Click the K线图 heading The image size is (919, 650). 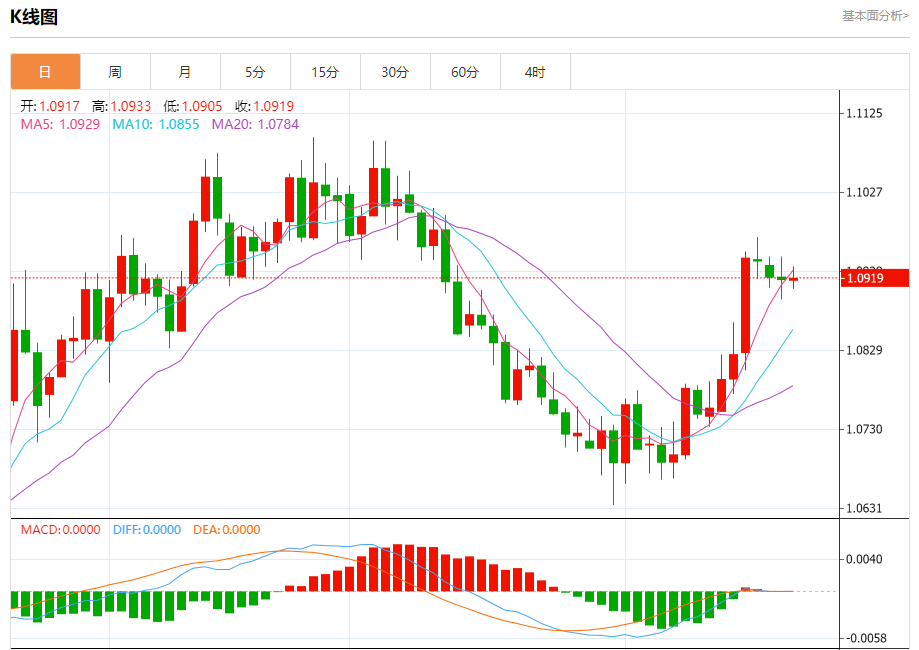tap(33, 17)
